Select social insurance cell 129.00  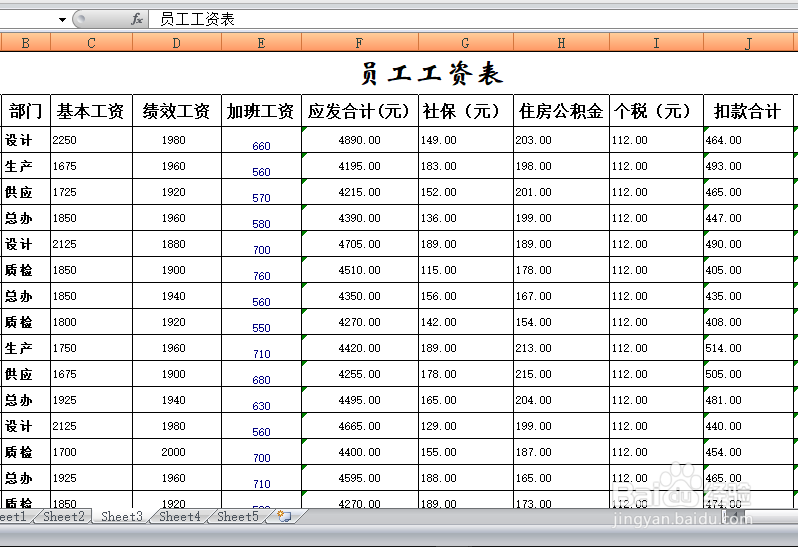point(466,425)
